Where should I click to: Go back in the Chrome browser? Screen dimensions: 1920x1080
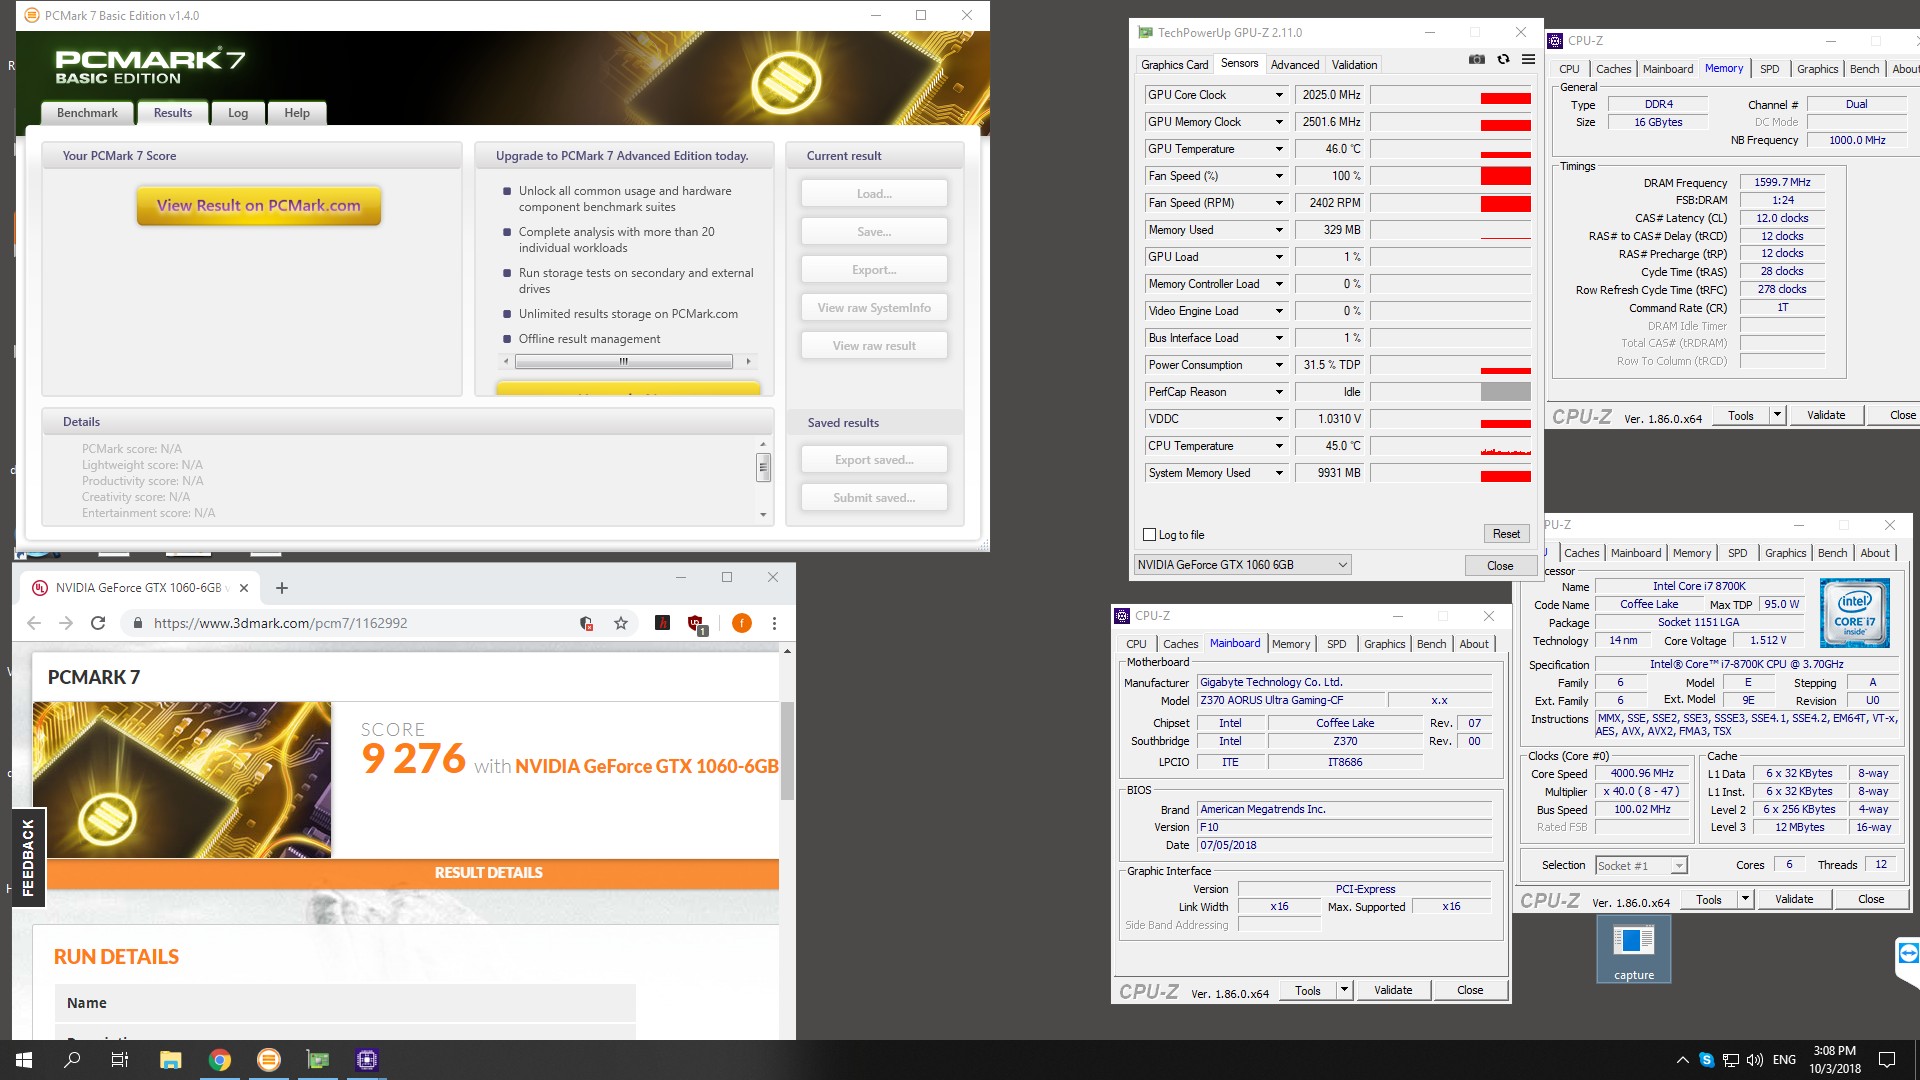tap(34, 623)
